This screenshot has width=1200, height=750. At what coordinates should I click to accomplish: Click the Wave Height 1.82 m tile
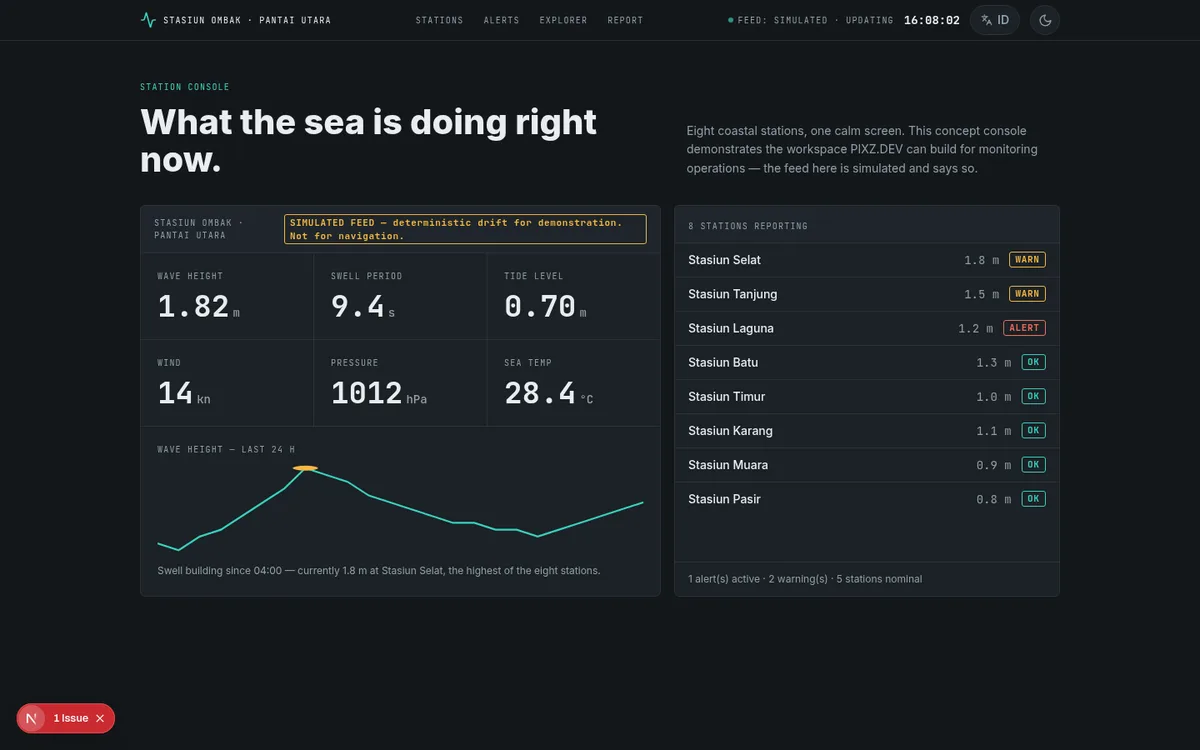coord(227,296)
